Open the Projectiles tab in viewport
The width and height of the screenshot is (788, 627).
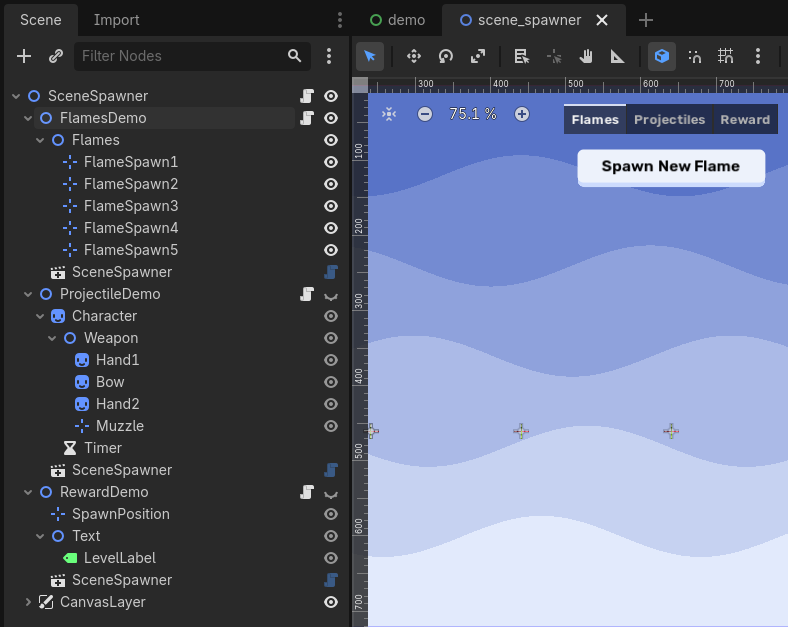(669, 120)
